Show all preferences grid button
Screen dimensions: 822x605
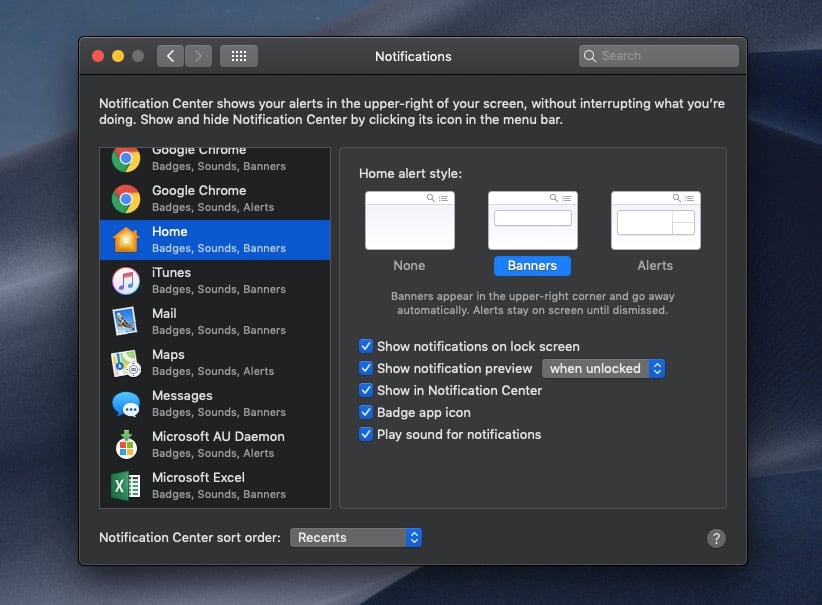(239, 56)
